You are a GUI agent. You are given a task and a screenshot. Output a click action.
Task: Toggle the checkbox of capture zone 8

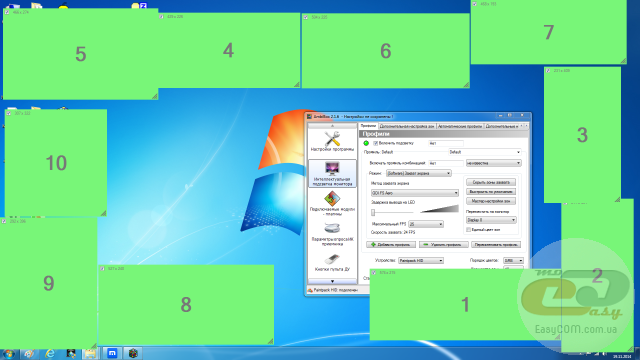(102, 269)
